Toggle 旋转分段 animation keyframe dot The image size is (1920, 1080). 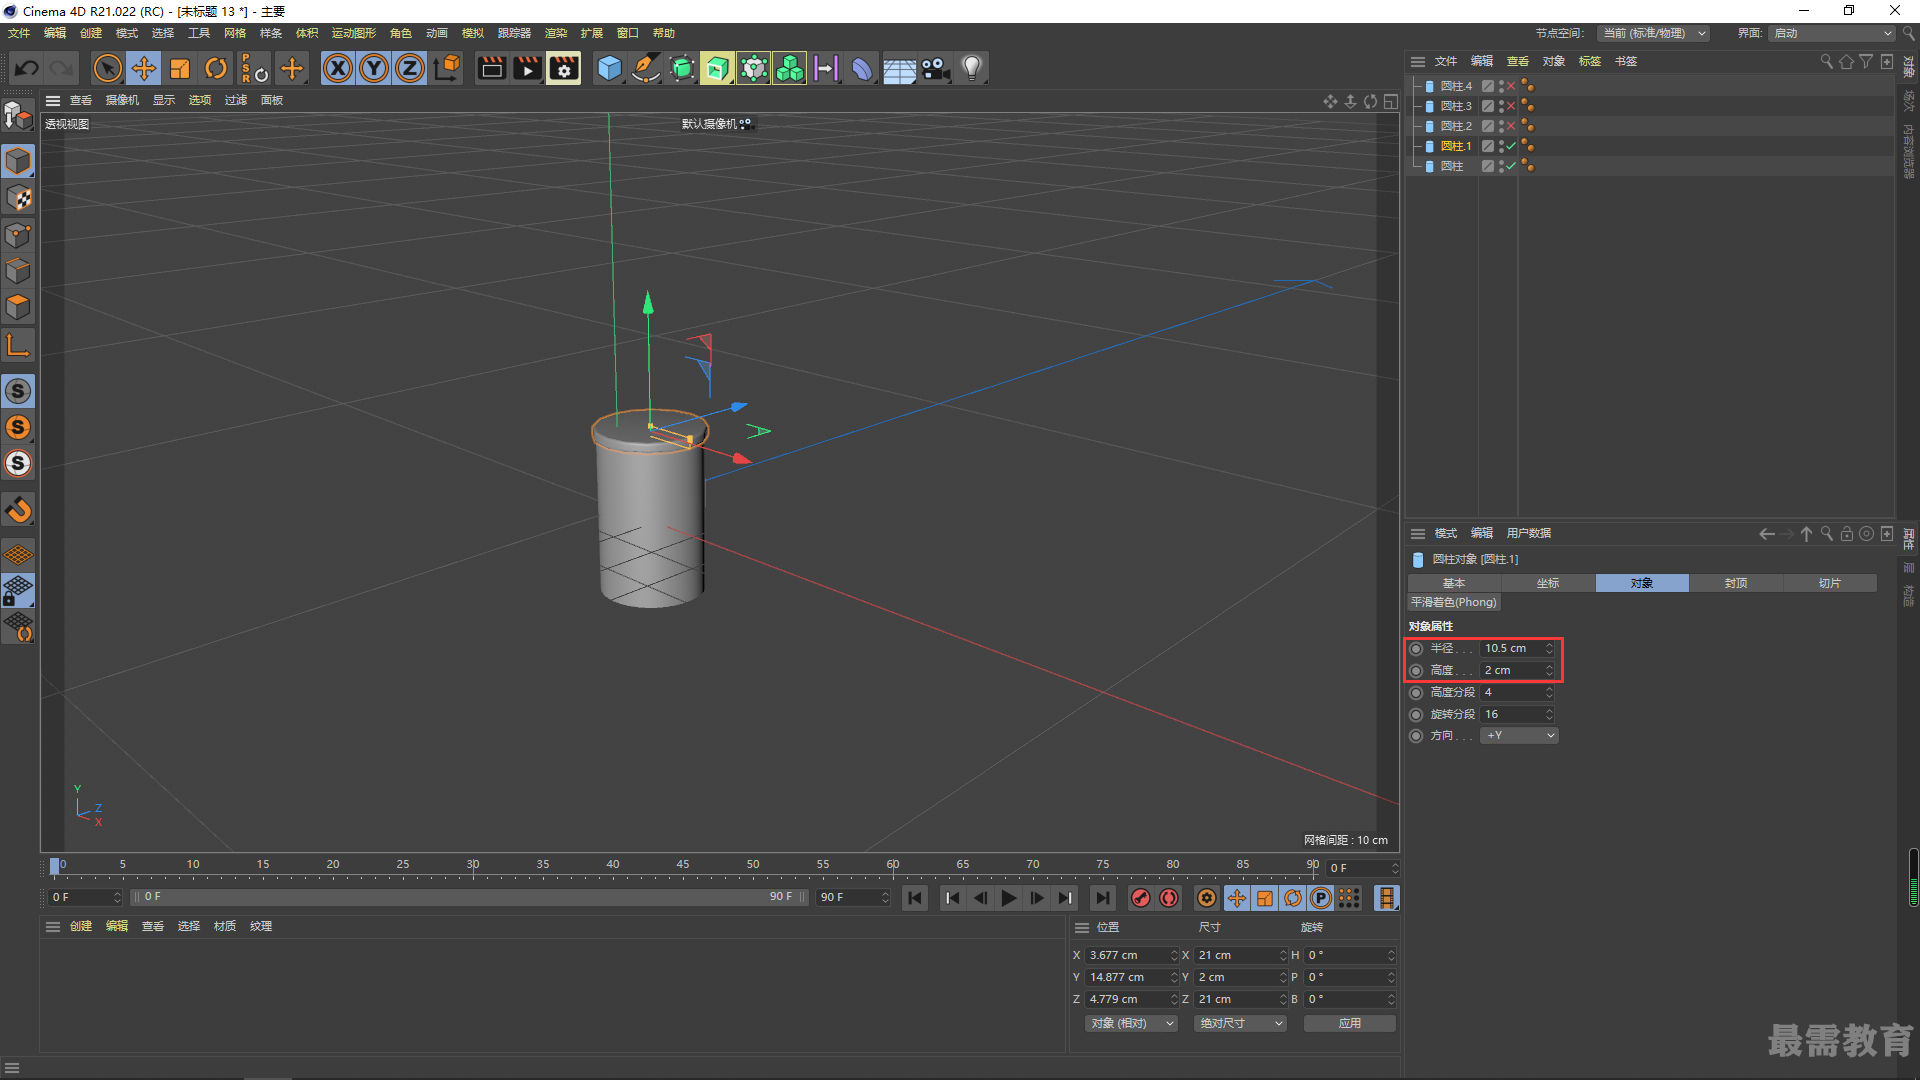pos(1416,715)
